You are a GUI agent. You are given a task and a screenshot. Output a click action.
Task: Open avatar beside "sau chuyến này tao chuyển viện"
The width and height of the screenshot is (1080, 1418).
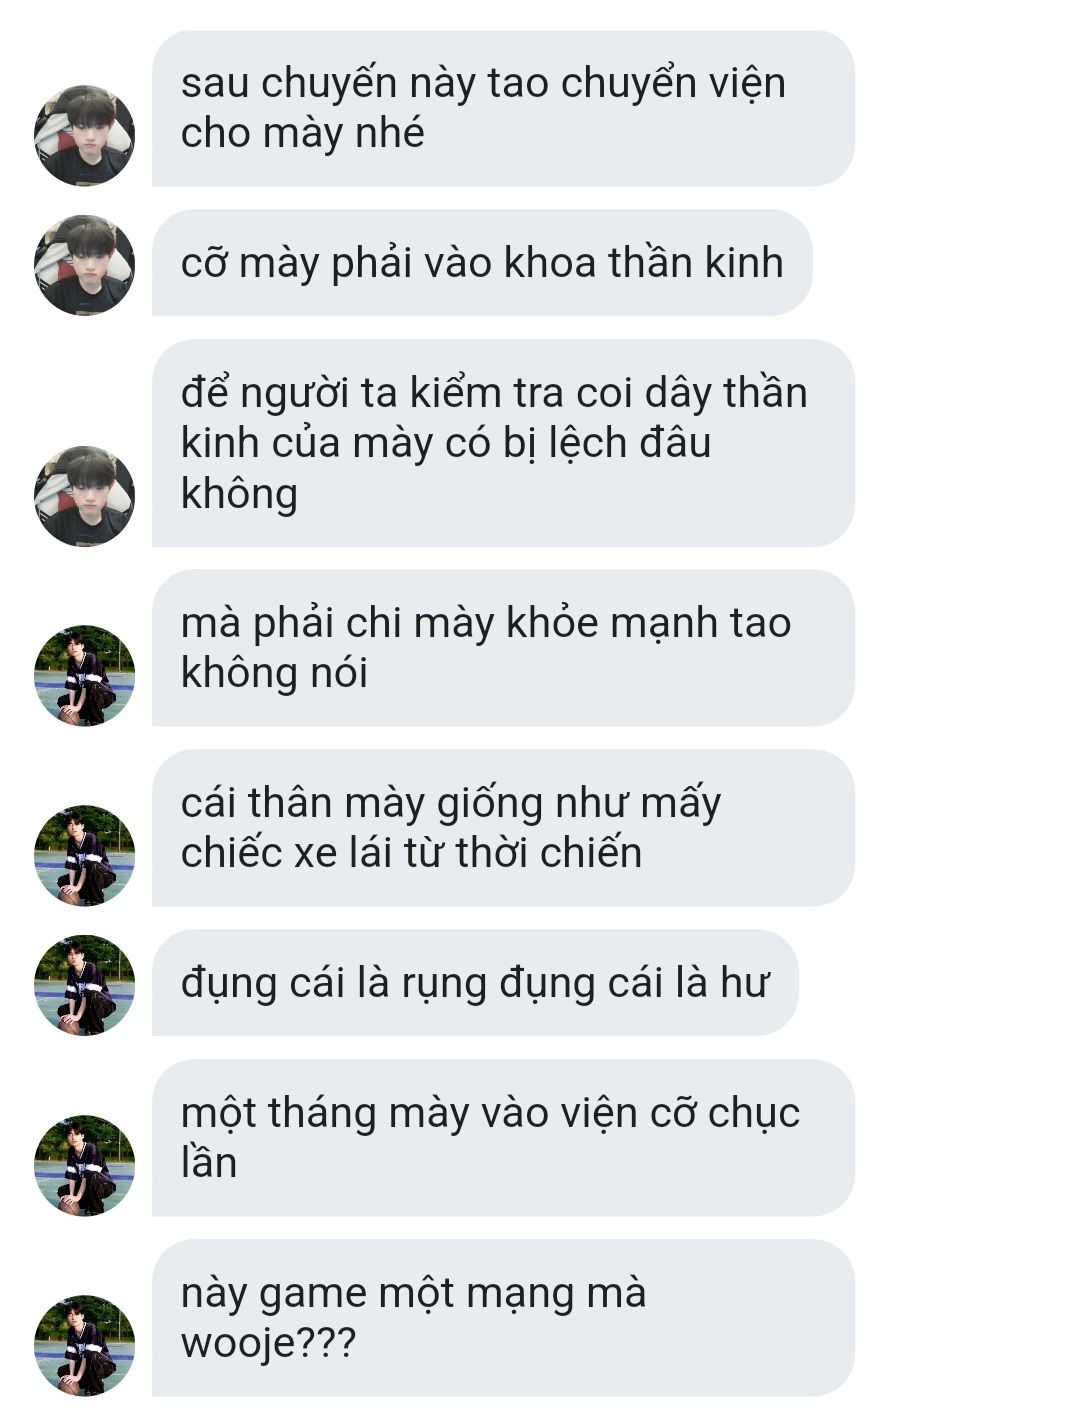coord(84,135)
